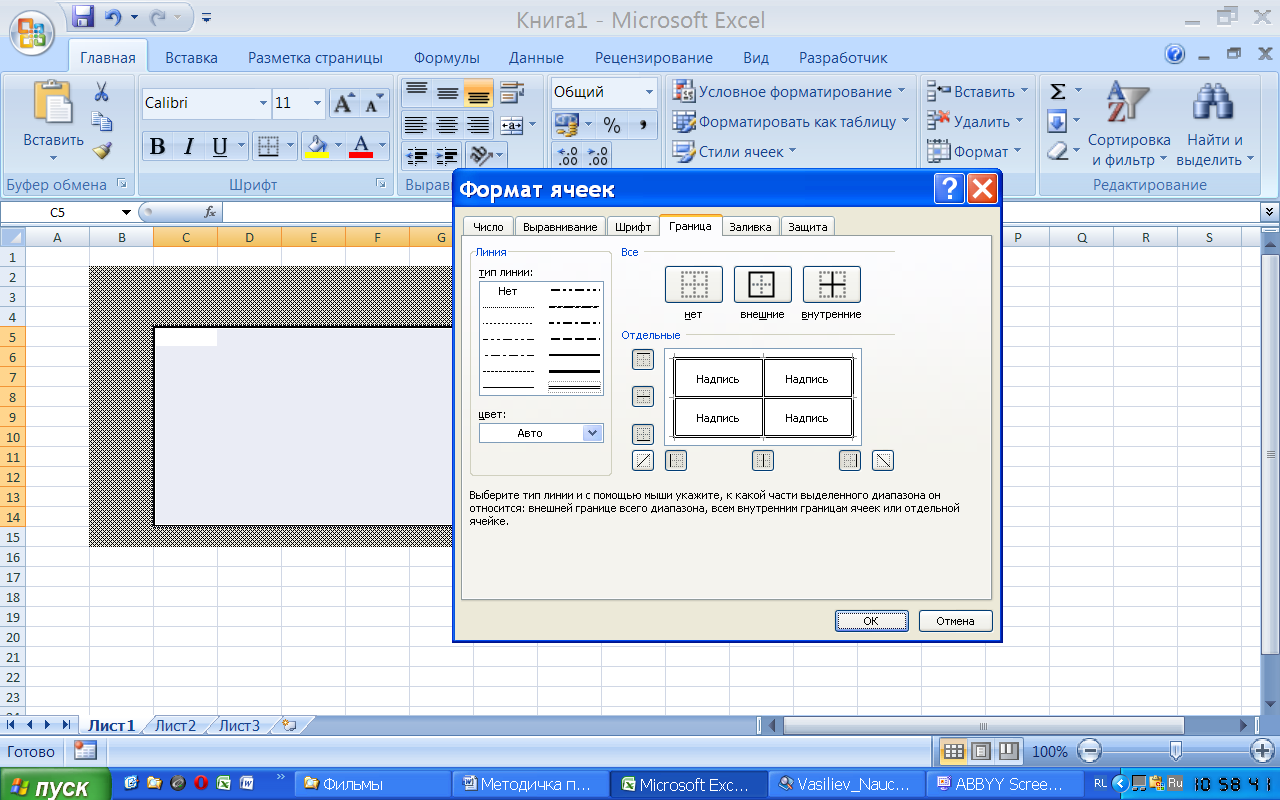Click the Name Box showing C5

click(x=69, y=212)
